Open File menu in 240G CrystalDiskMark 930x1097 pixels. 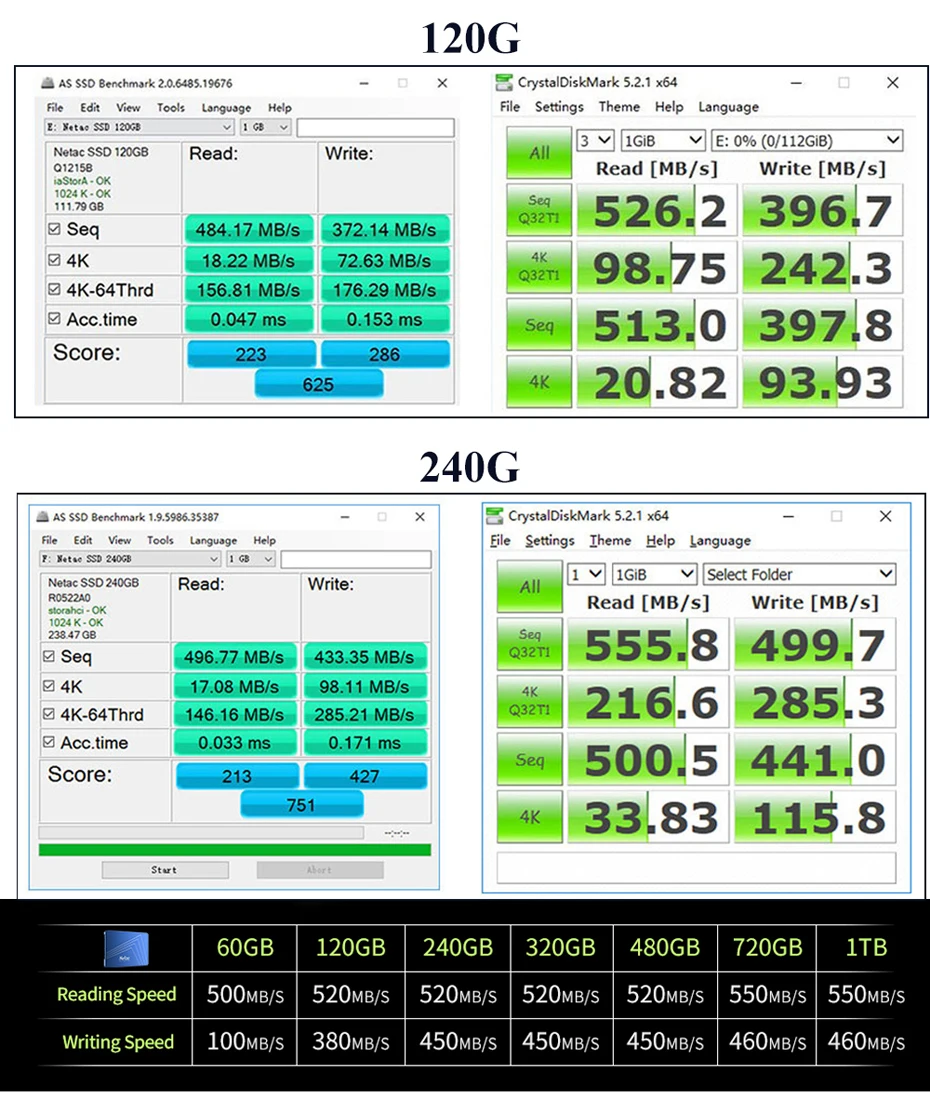[x=500, y=540]
